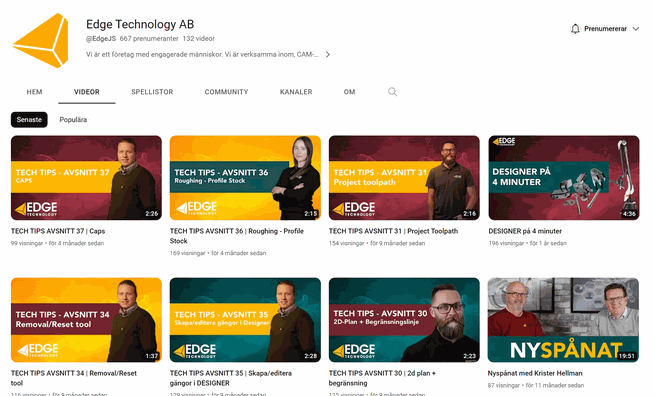
Task: Open the channel search magnifier icon
Action: coord(392,92)
